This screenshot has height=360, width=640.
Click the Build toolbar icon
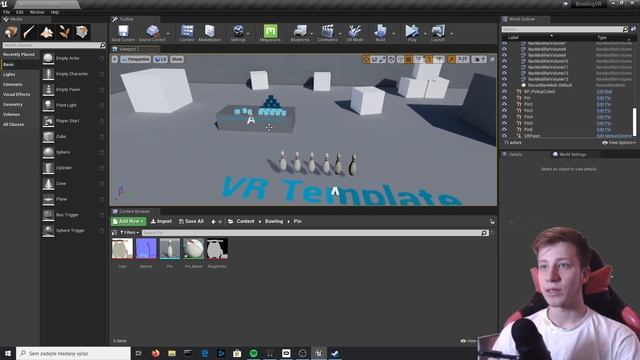[380, 31]
